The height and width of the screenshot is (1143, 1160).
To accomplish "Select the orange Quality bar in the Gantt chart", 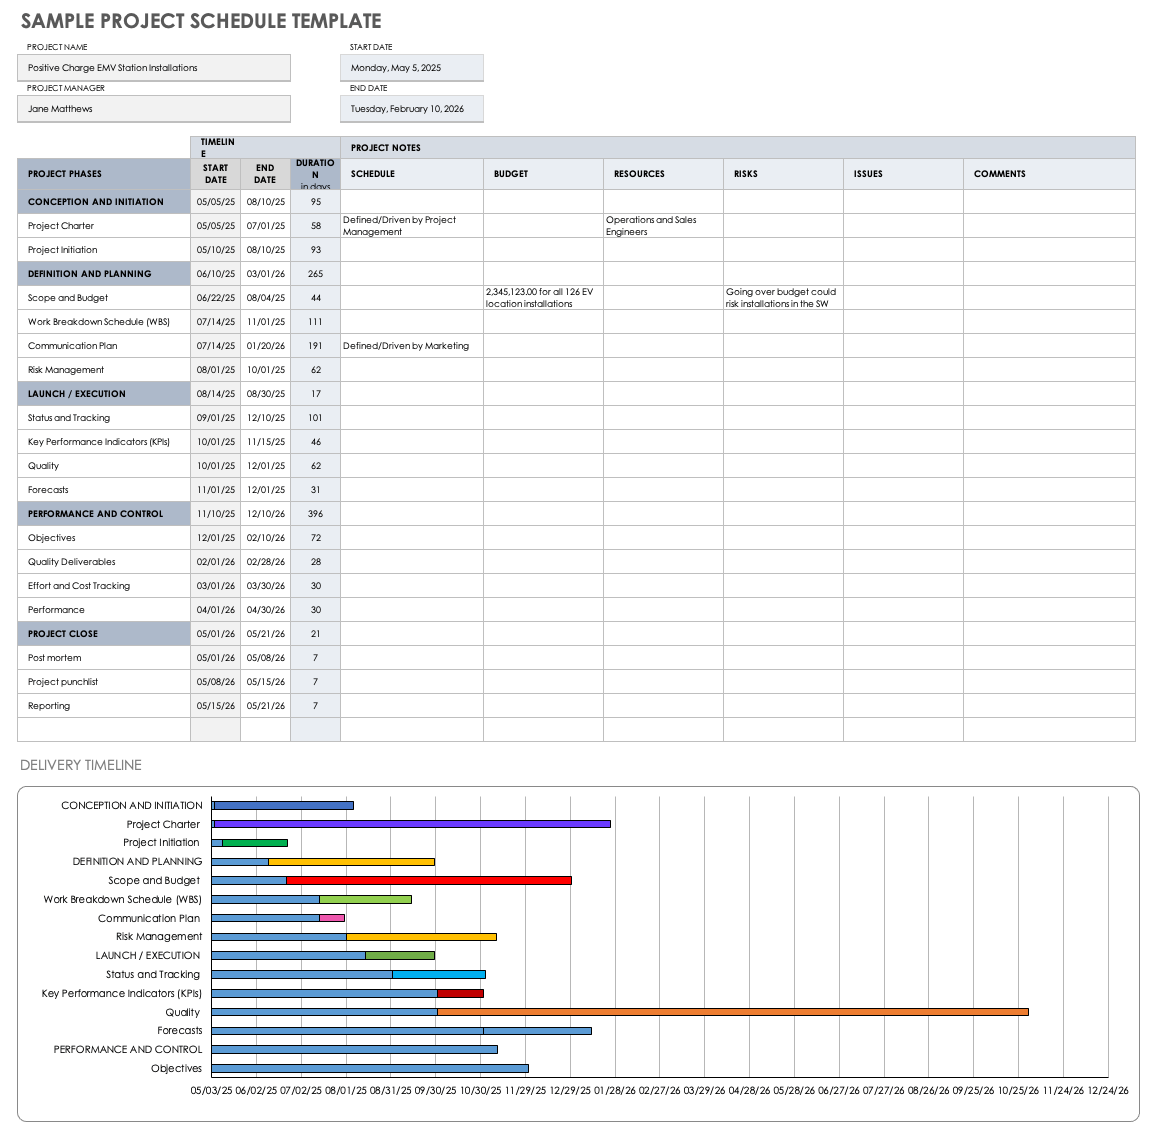I will (x=730, y=1012).
